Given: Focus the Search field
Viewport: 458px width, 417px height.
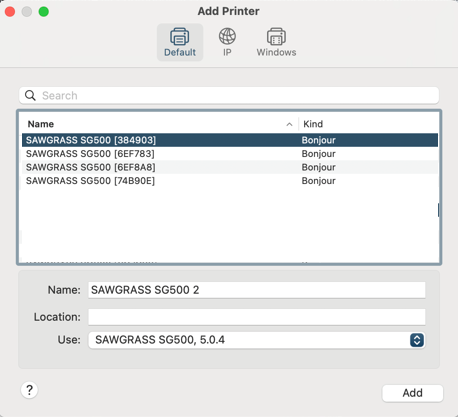Looking at the screenshot, I should tap(229, 96).
